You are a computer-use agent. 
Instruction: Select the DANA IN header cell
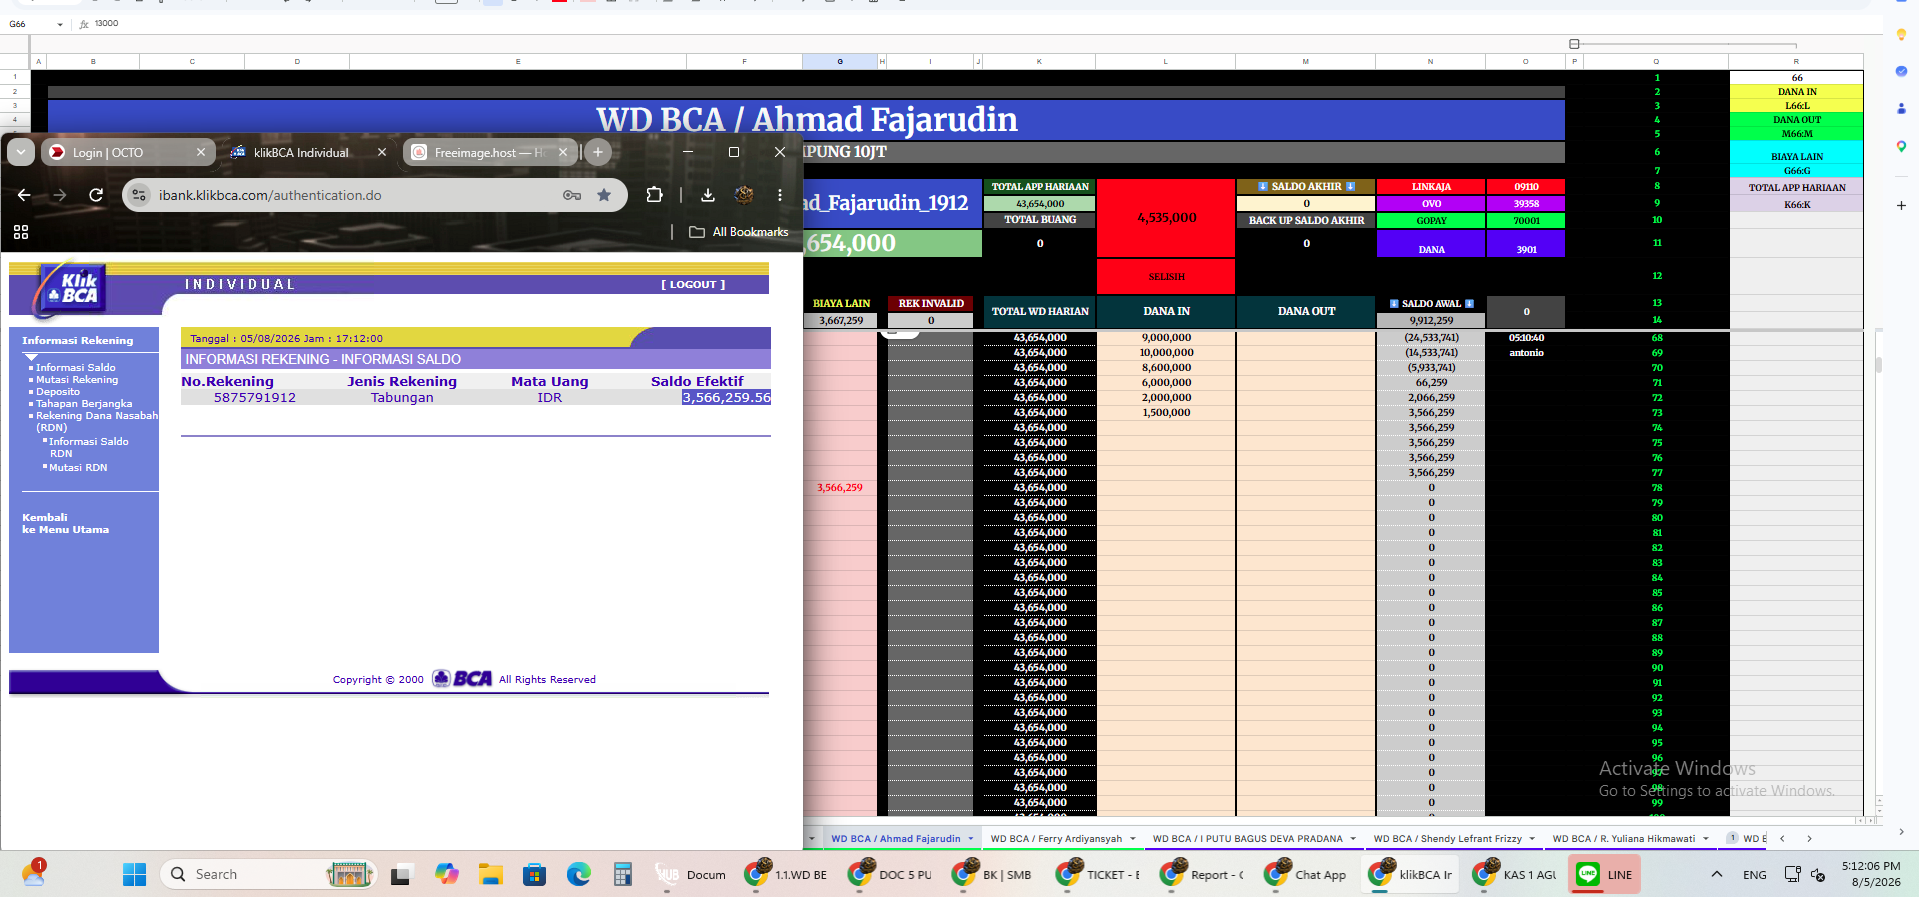pos(1166,312)
